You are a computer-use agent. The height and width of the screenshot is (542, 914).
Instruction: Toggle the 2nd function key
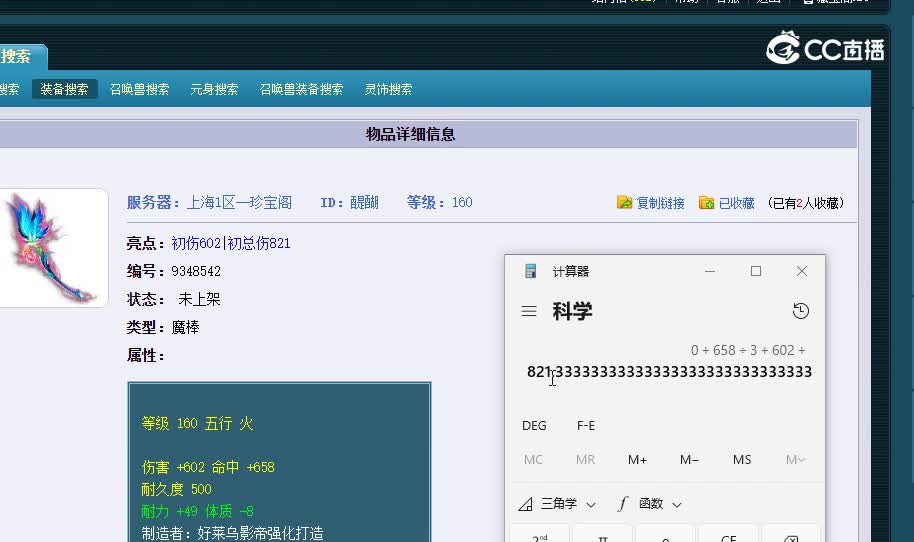(x=539, y=535)
